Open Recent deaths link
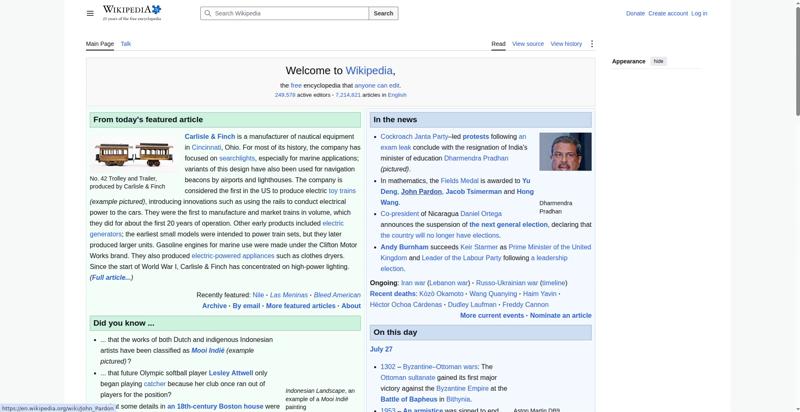800x412 pixels. [x=393, y=294]
